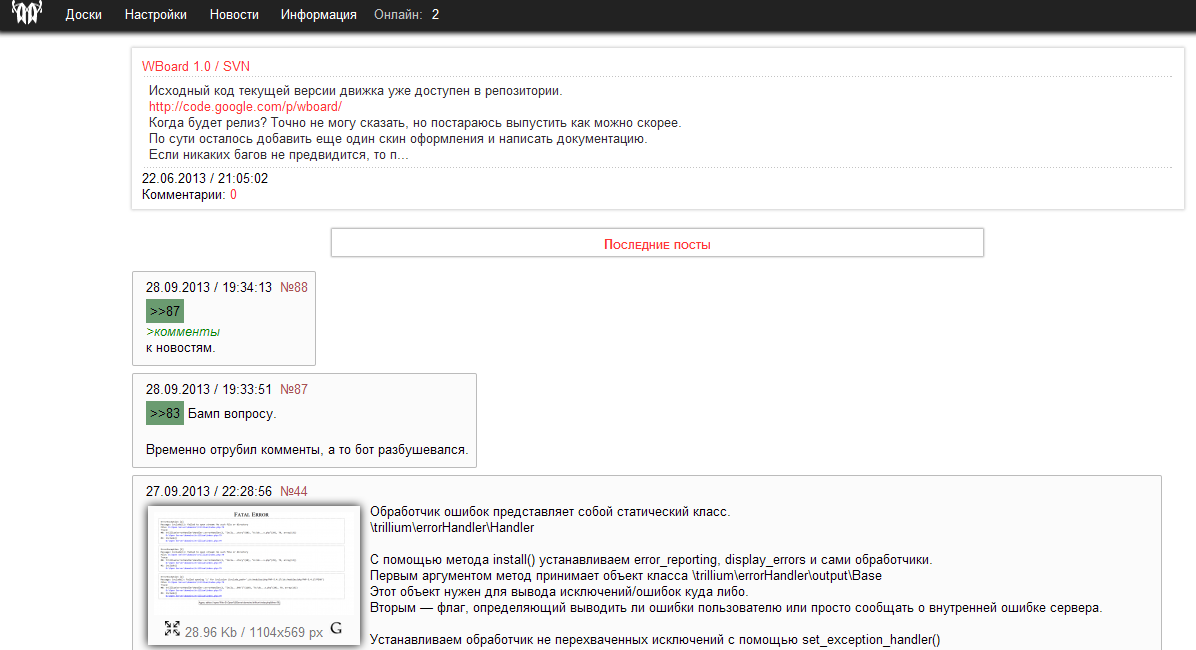Open post number №44
The height and width of the screenshot is (650, 1196).
(x=294, y=491)
